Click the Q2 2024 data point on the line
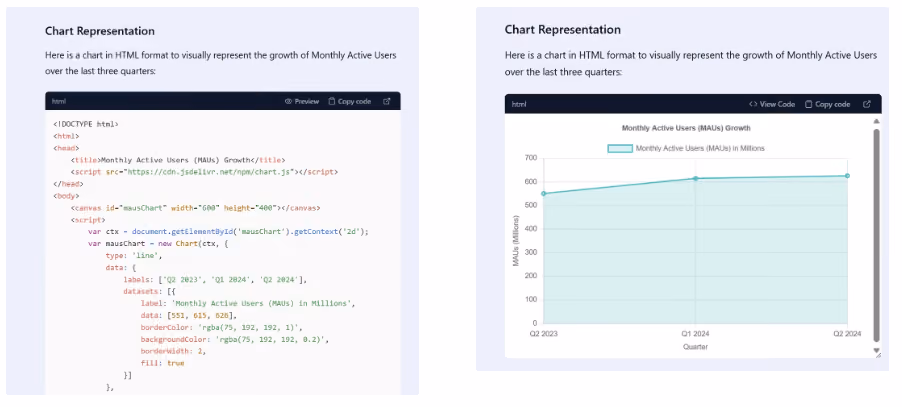Image resolution: width=902 pixels, height=407 pixels. (x=847, y=176)
